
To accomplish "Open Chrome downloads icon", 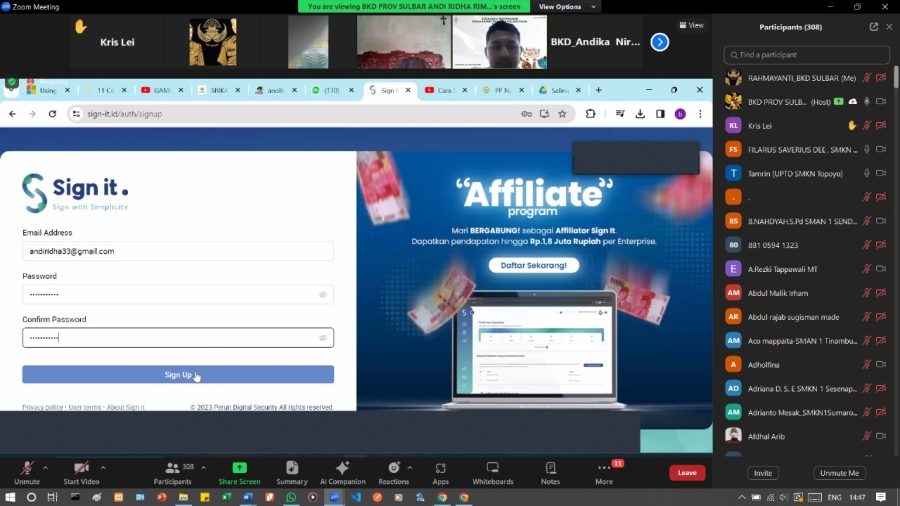I will point(640,114).
